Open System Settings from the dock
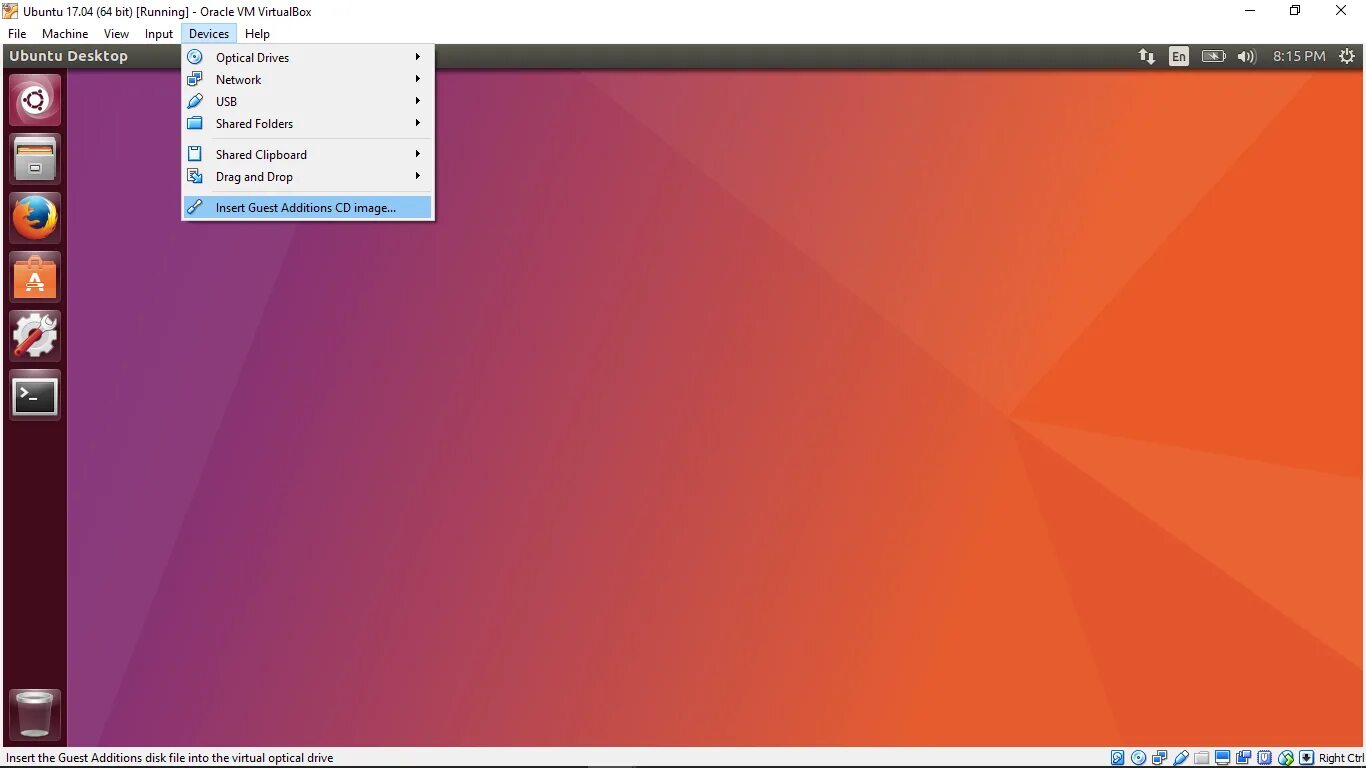This screenshot has width=1366, height=768. pyautogui.click(x=35, y=337)
